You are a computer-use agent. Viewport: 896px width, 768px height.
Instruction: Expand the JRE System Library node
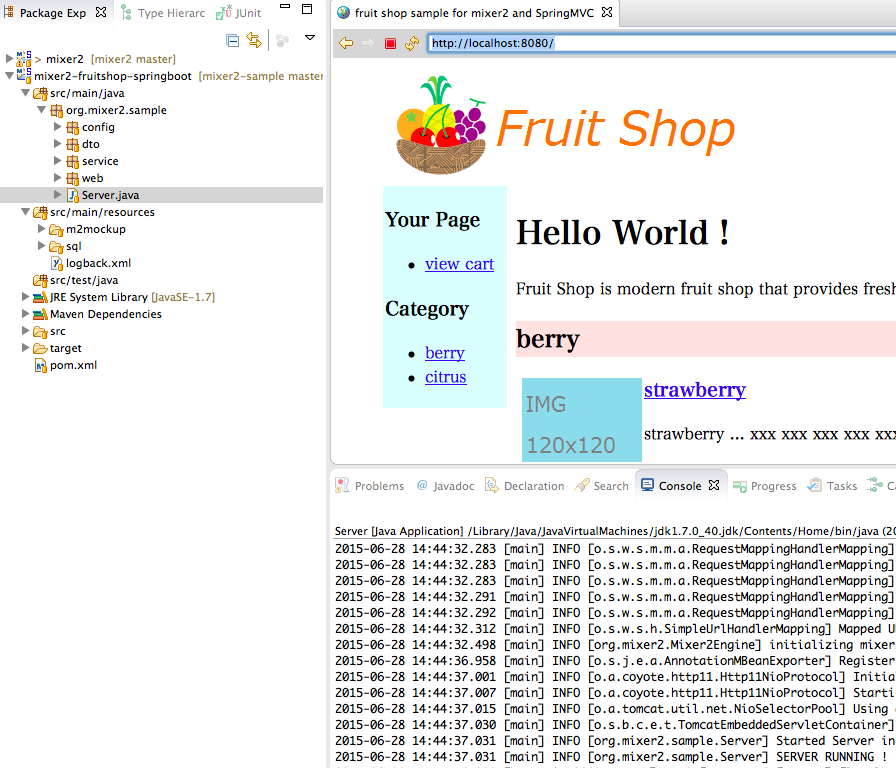25,297
